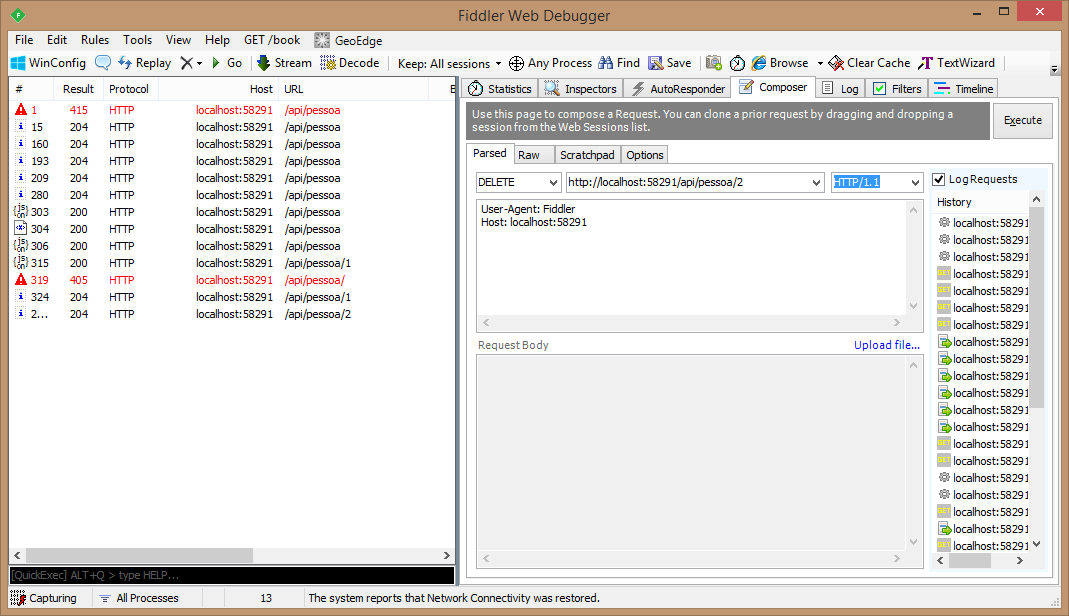Open the Scratchpad composer sub-tab

[x=587, y=155]
